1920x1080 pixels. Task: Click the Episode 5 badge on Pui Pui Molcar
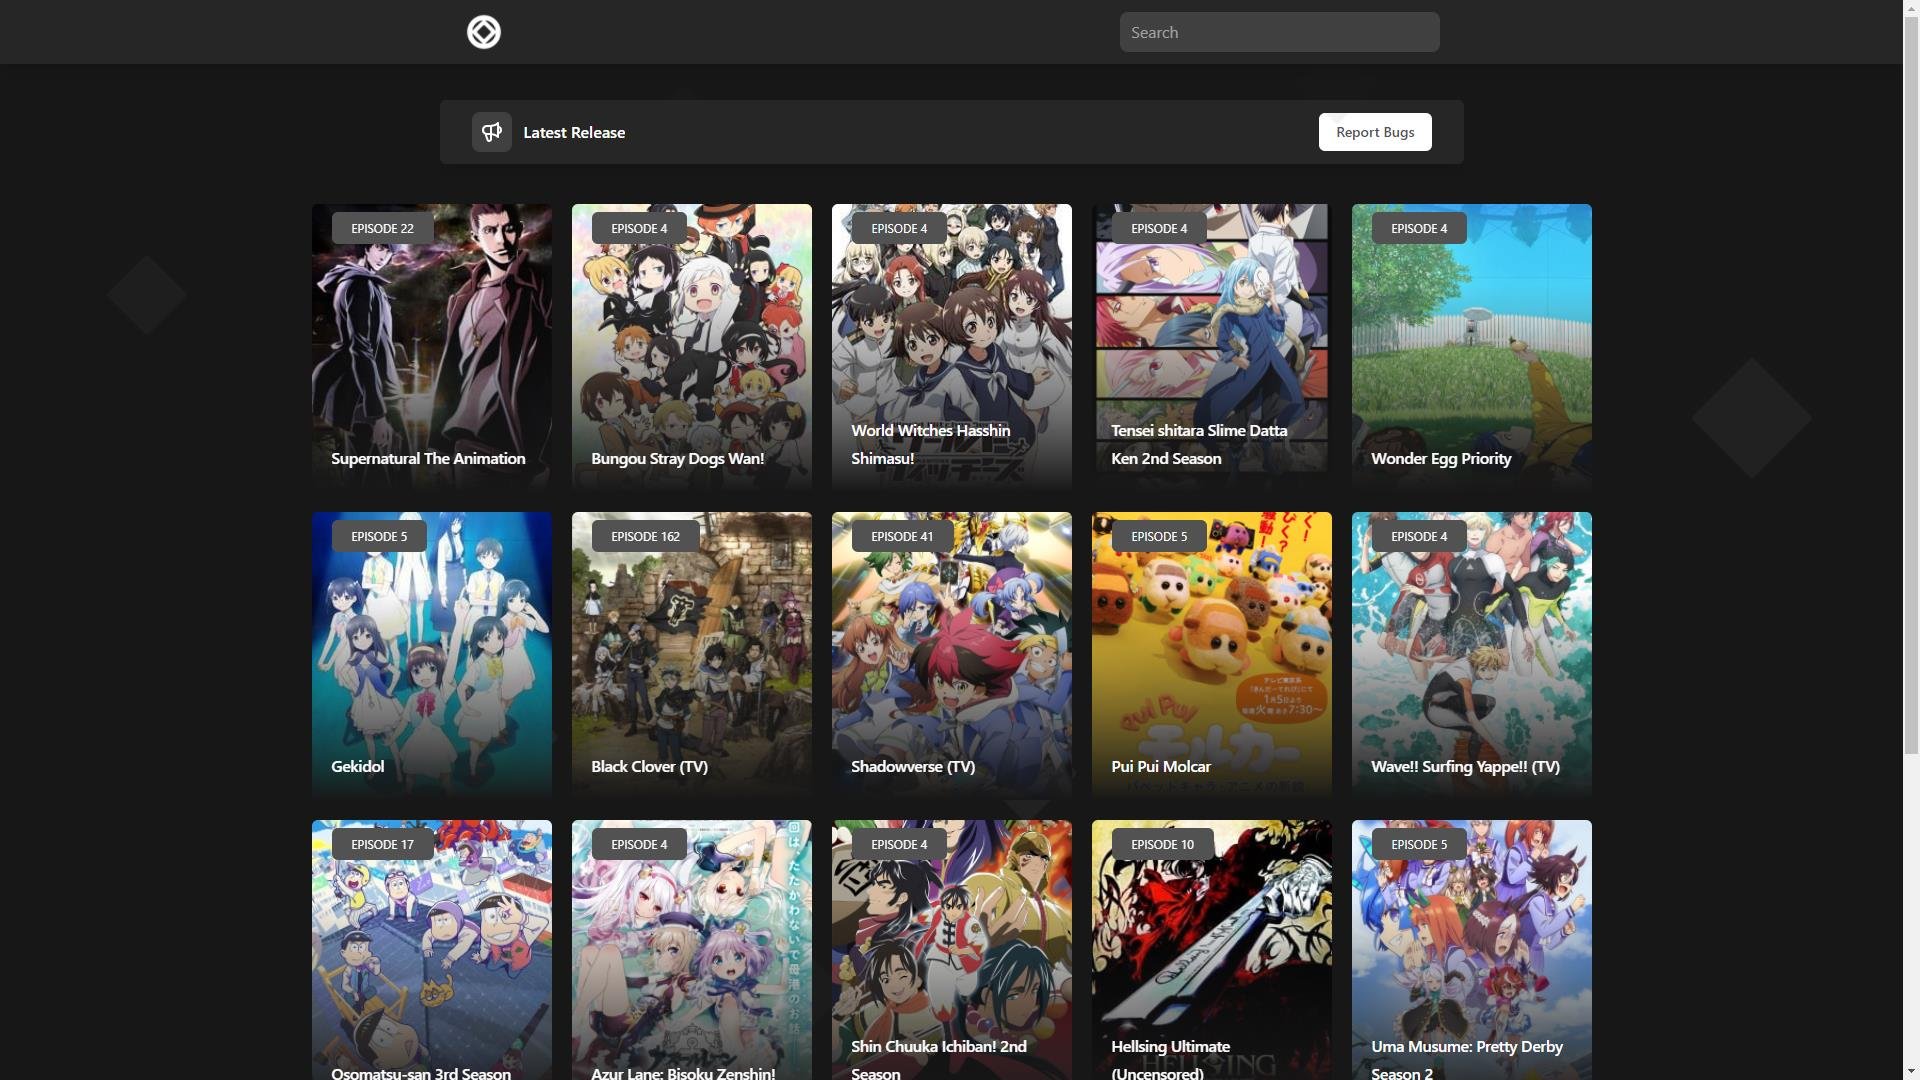tap(1159, 536)
